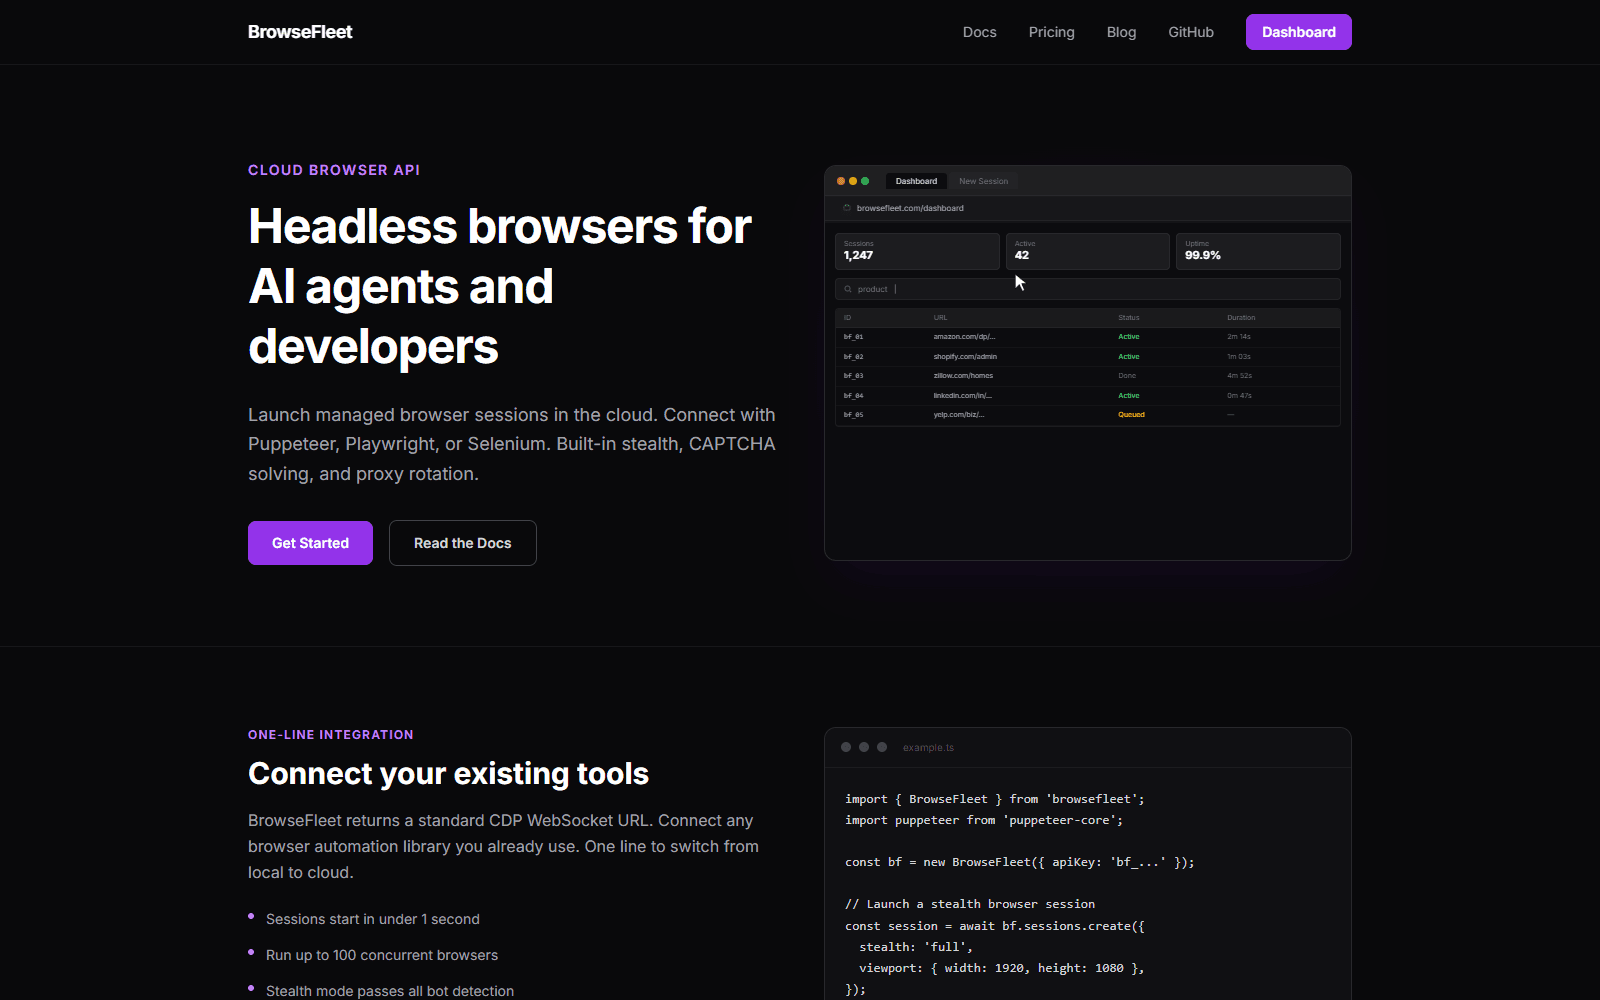1600x1000 pixels.
Task: Switch to the New Session tab
Action: pos(983,181)
